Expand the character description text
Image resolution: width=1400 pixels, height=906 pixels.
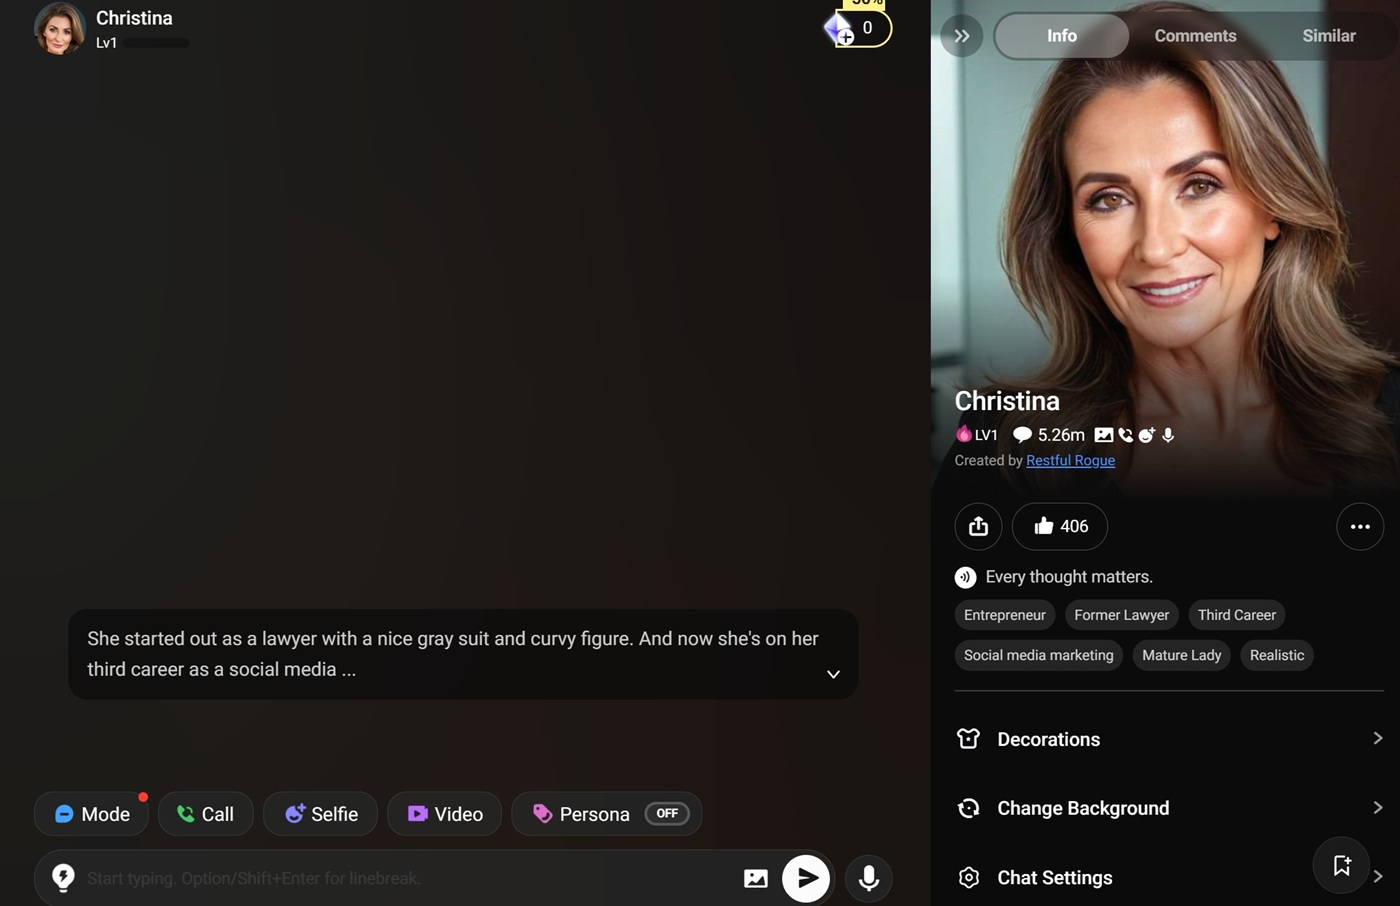click(x=833, y=674)
